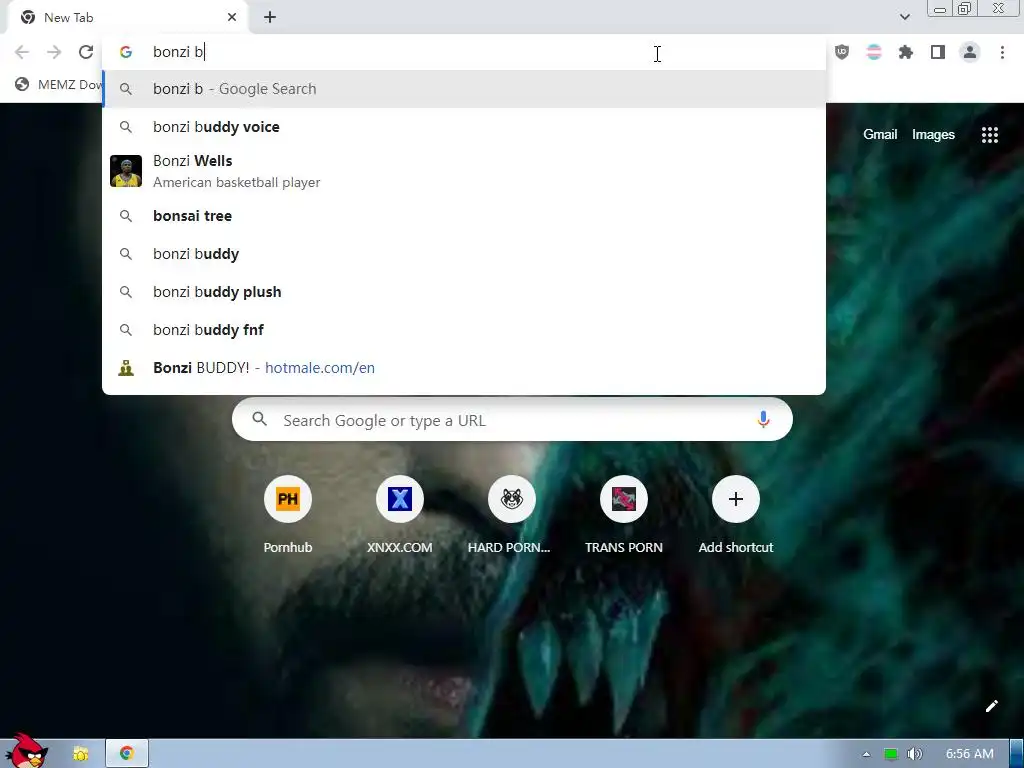
Task: Click the Chrome taskbar button
Action: coord(127,754)
